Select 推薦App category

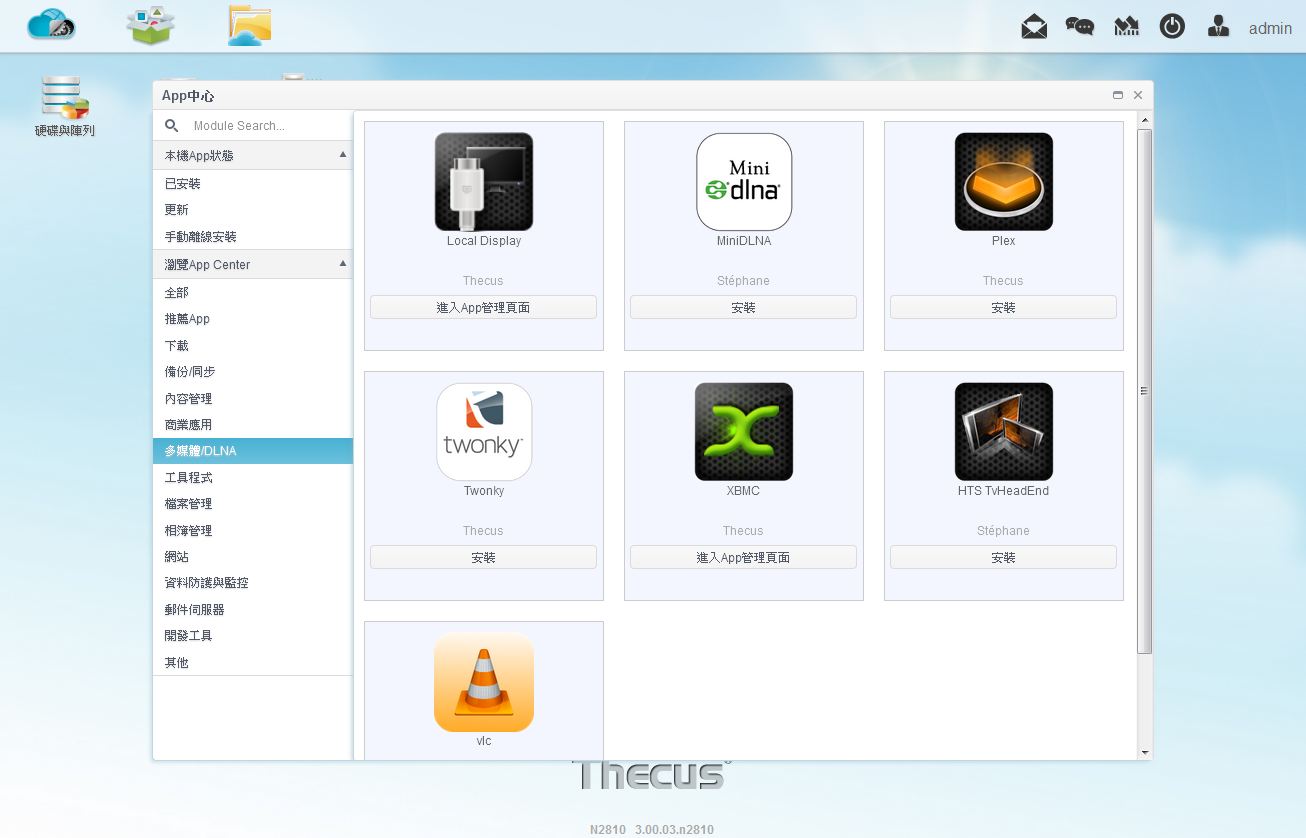point(253,319)
